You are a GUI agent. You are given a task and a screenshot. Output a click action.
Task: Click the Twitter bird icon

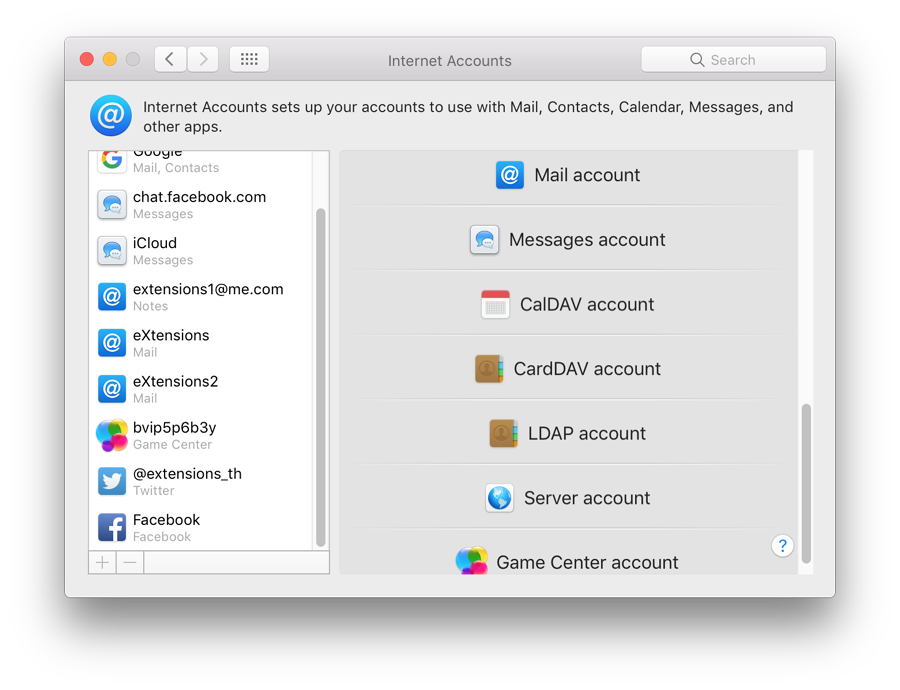click(112, 481)
